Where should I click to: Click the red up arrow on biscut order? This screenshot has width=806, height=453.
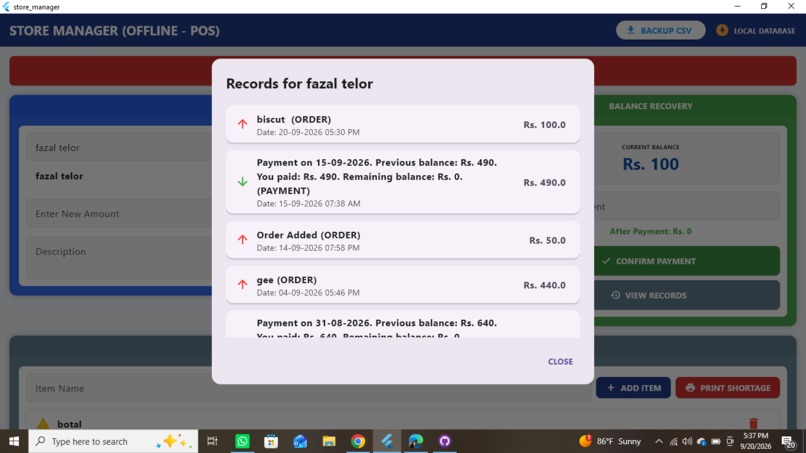click(x=242, y=124)
